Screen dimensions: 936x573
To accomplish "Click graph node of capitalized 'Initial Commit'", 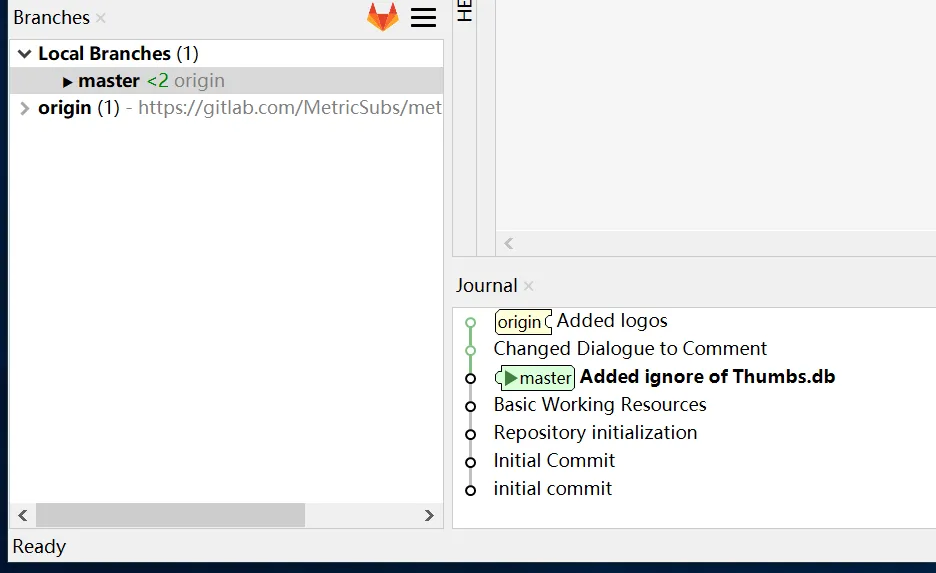I will pos(470,463).
